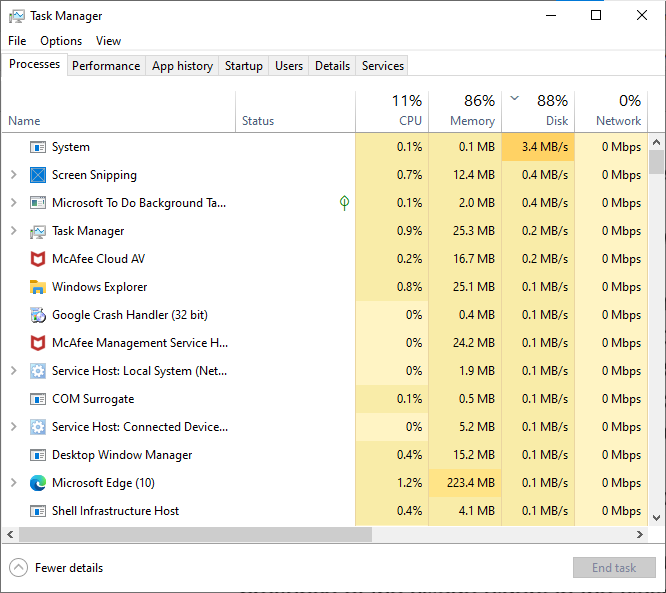Click the horizontal scrollbar right arrow
This screenshot has width=666, height=593.
coord(640,535)
